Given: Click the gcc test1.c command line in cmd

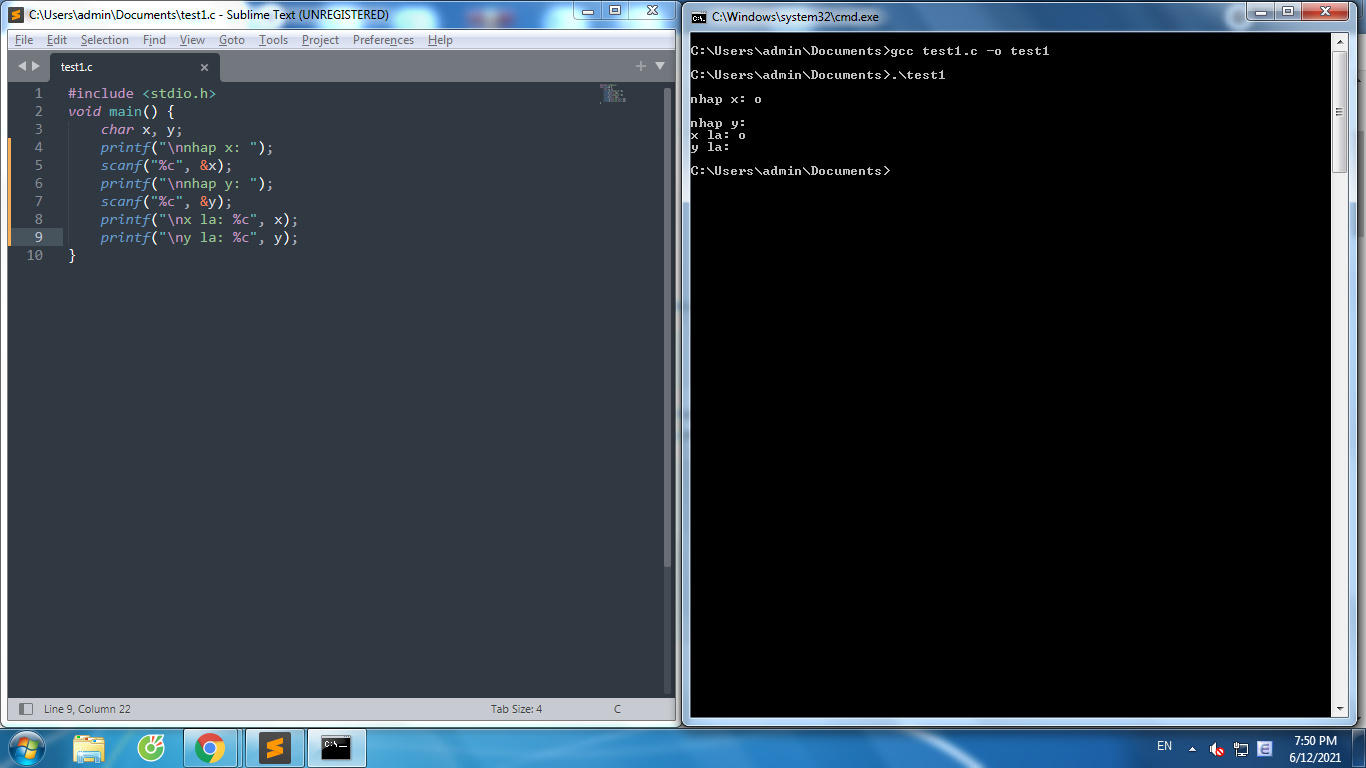Looking at the screenshot, I should coord(870,51).
